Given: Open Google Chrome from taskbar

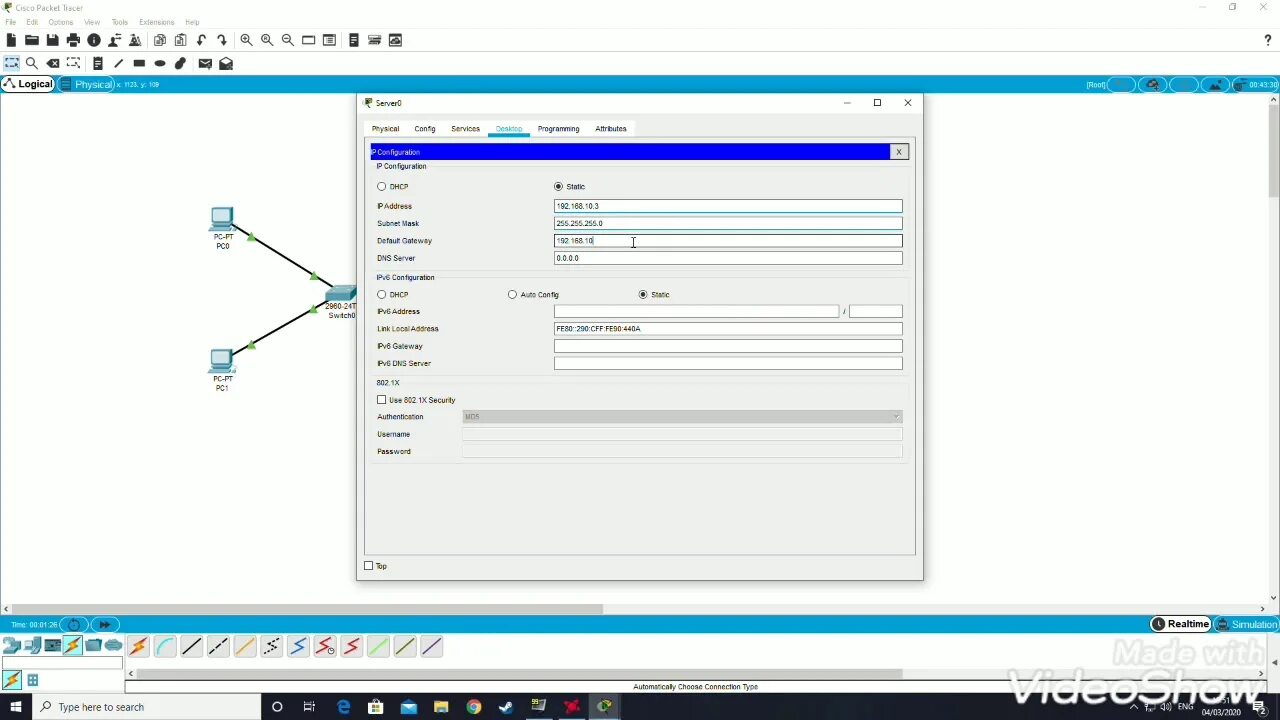Looking at the screenshot, I should click(473, 707).
